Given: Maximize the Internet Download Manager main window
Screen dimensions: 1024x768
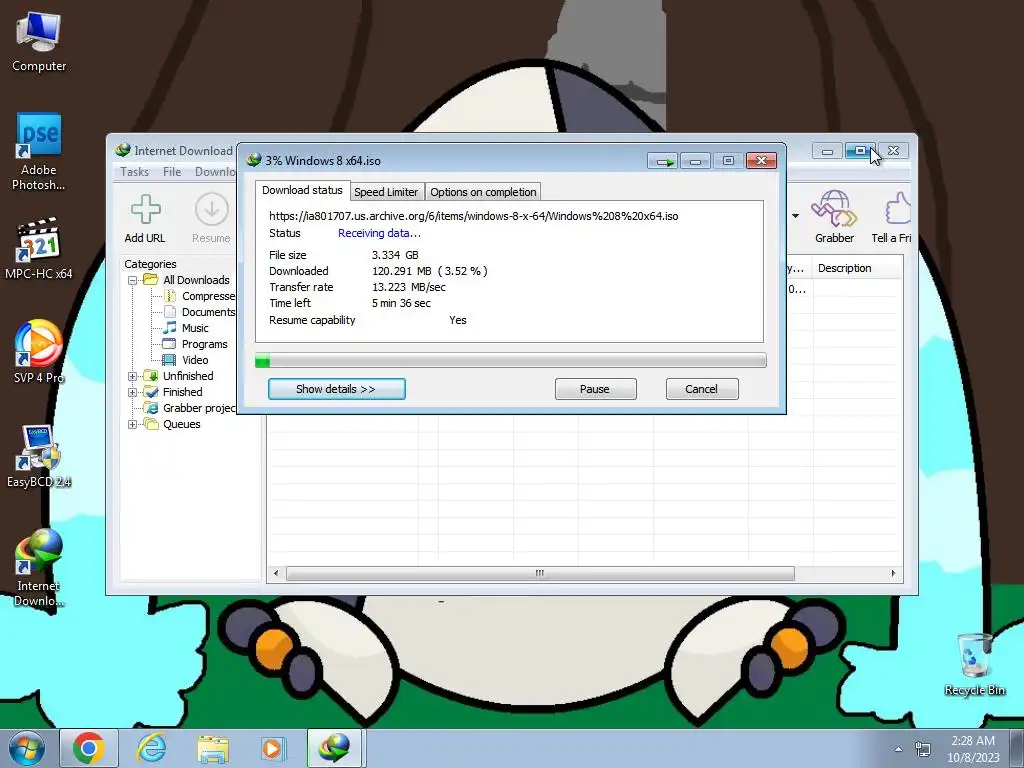Looking at the screenshot, I should coord(860,151).
